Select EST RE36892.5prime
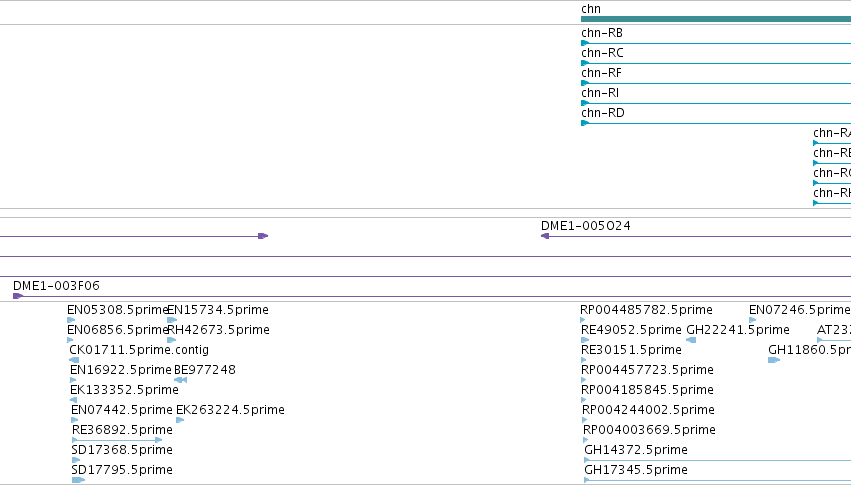851x485 pixels. click(122, 430)
